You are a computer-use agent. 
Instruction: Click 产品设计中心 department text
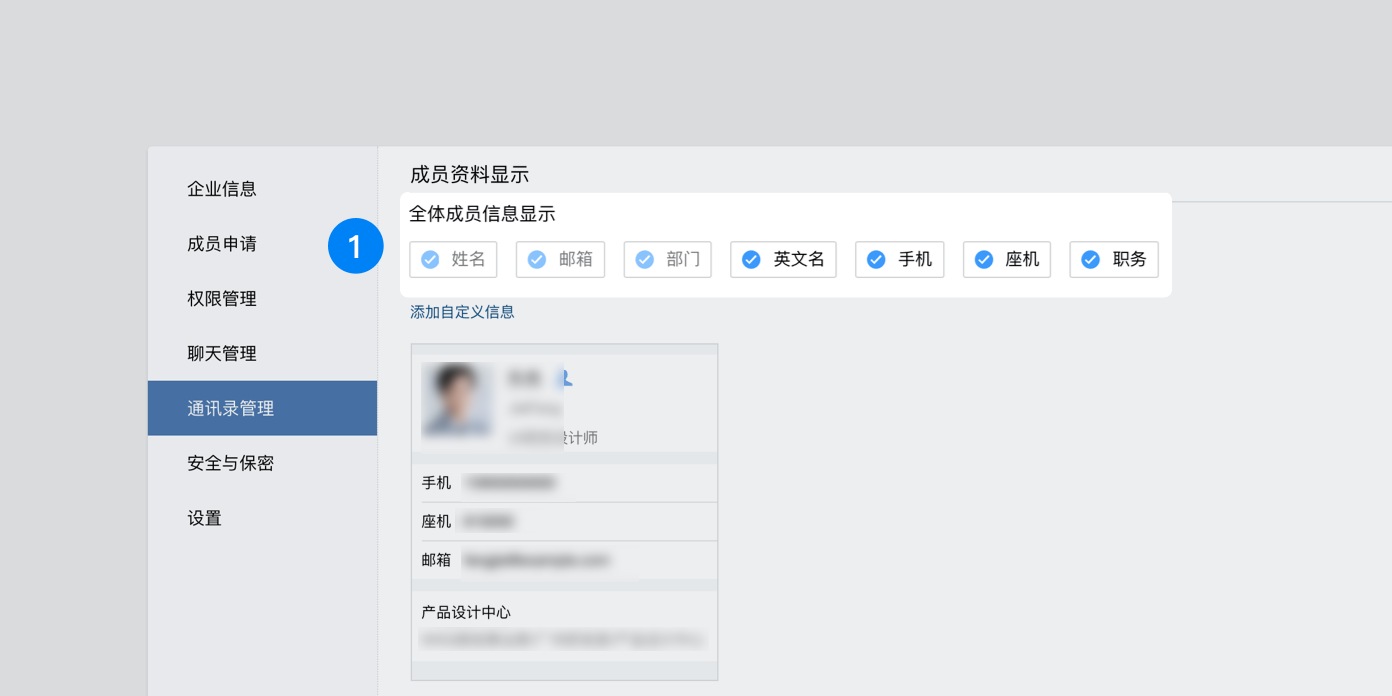pos(466,612)
